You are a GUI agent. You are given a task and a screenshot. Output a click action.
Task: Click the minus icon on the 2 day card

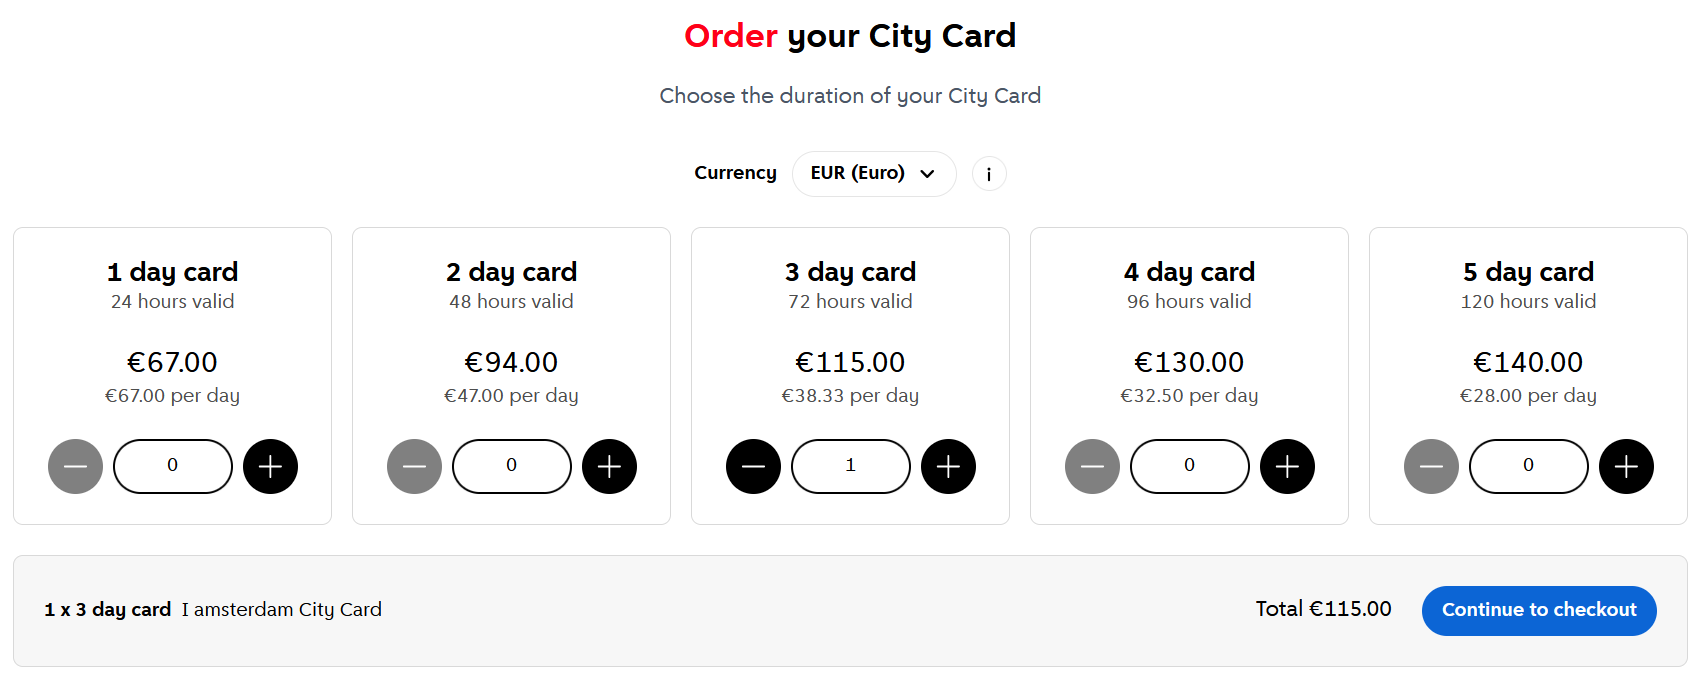414,466
